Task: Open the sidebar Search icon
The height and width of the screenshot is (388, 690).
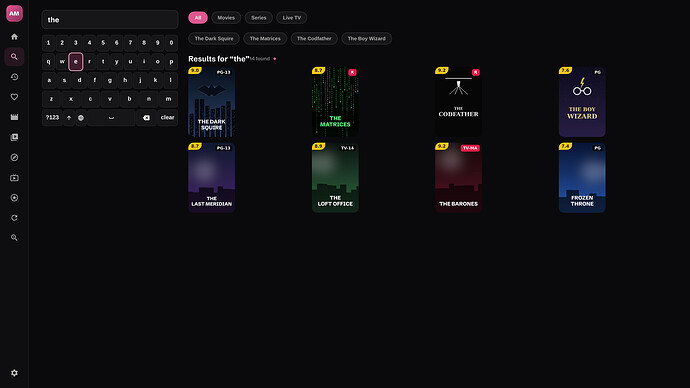Action: click(14, 57)
